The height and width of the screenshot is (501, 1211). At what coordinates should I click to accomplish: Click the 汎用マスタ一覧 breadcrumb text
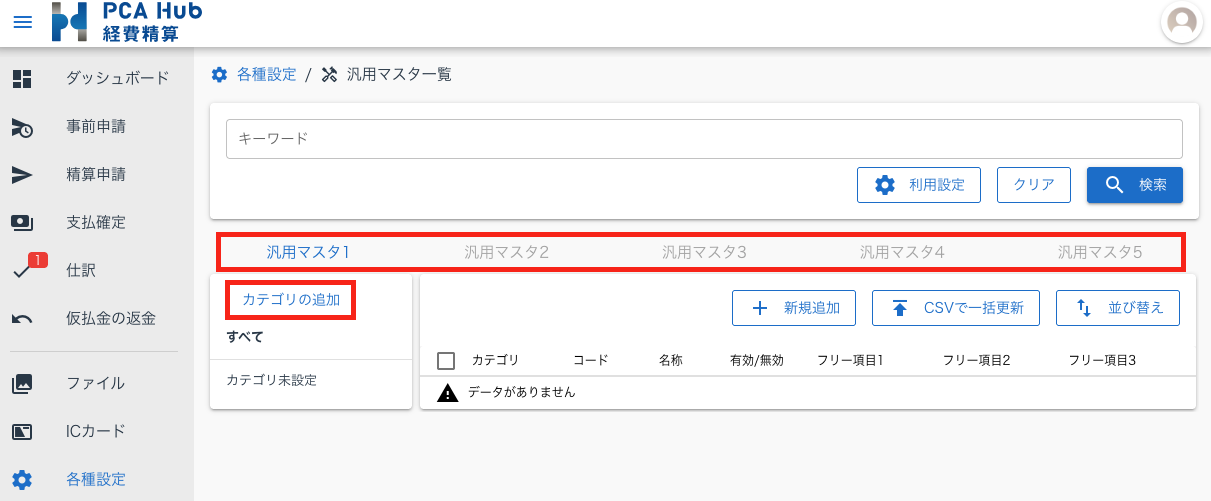pos(399,75)
